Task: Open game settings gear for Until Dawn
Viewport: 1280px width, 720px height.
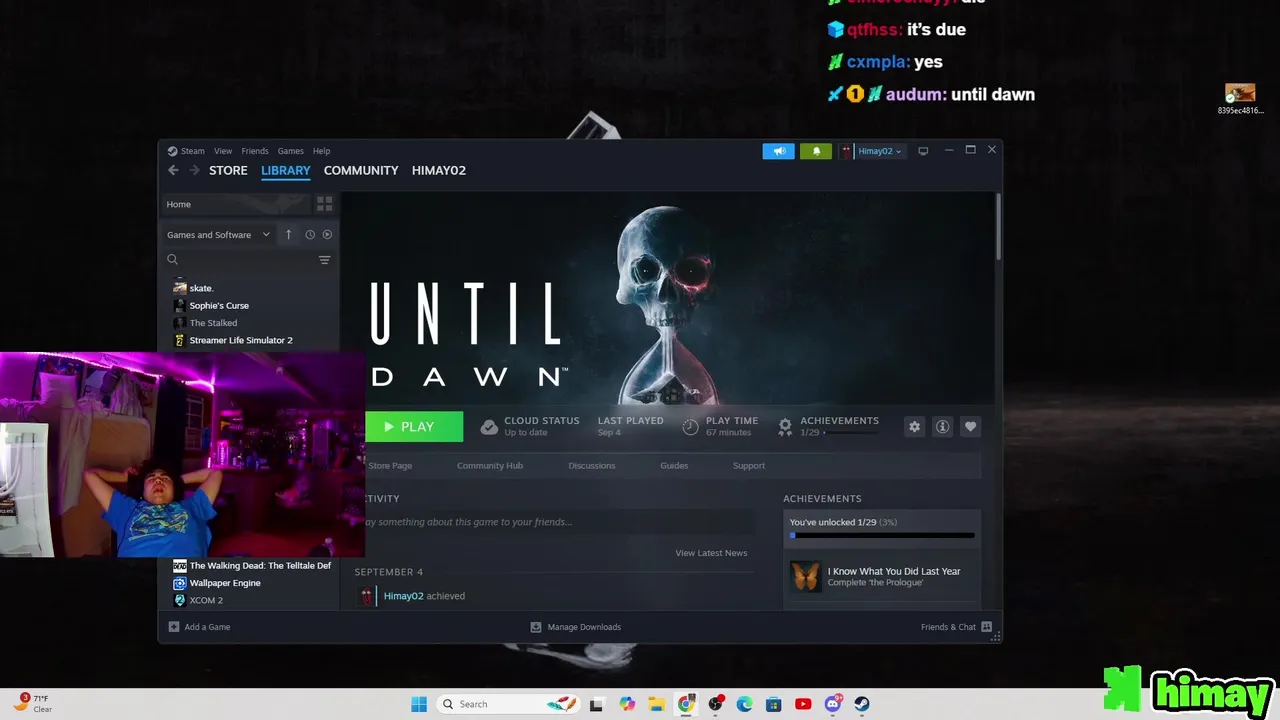Action: click(914, 427)
